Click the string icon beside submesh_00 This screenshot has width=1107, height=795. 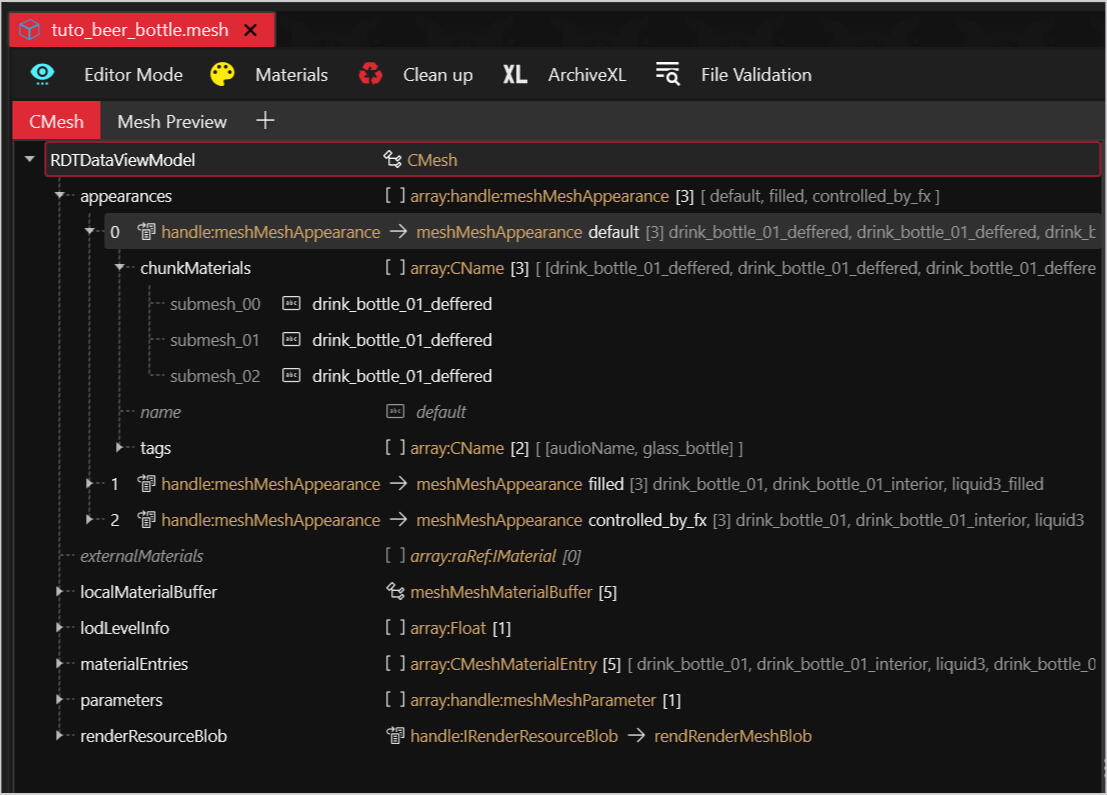[x=291, y=304]
